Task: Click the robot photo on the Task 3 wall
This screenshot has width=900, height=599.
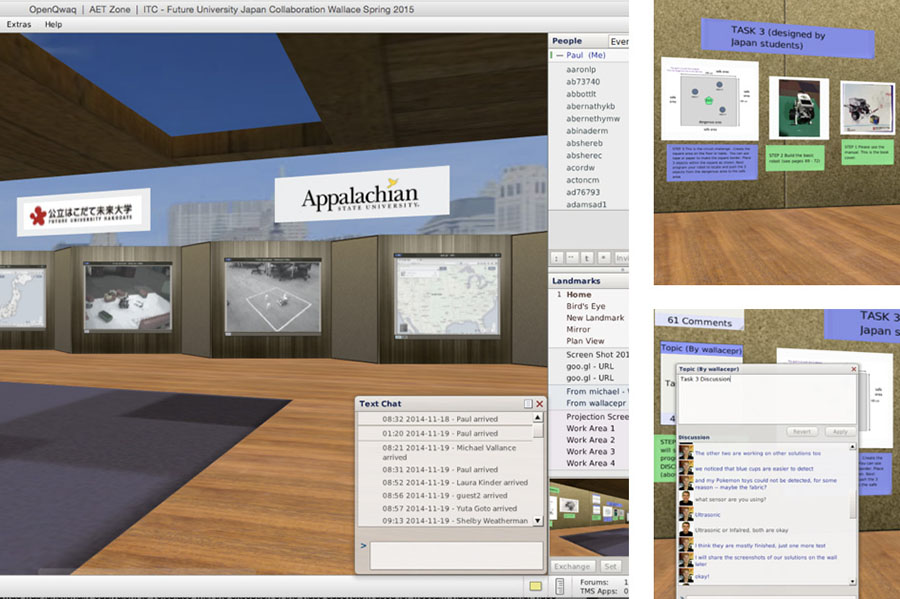Action: pos(798,107)
